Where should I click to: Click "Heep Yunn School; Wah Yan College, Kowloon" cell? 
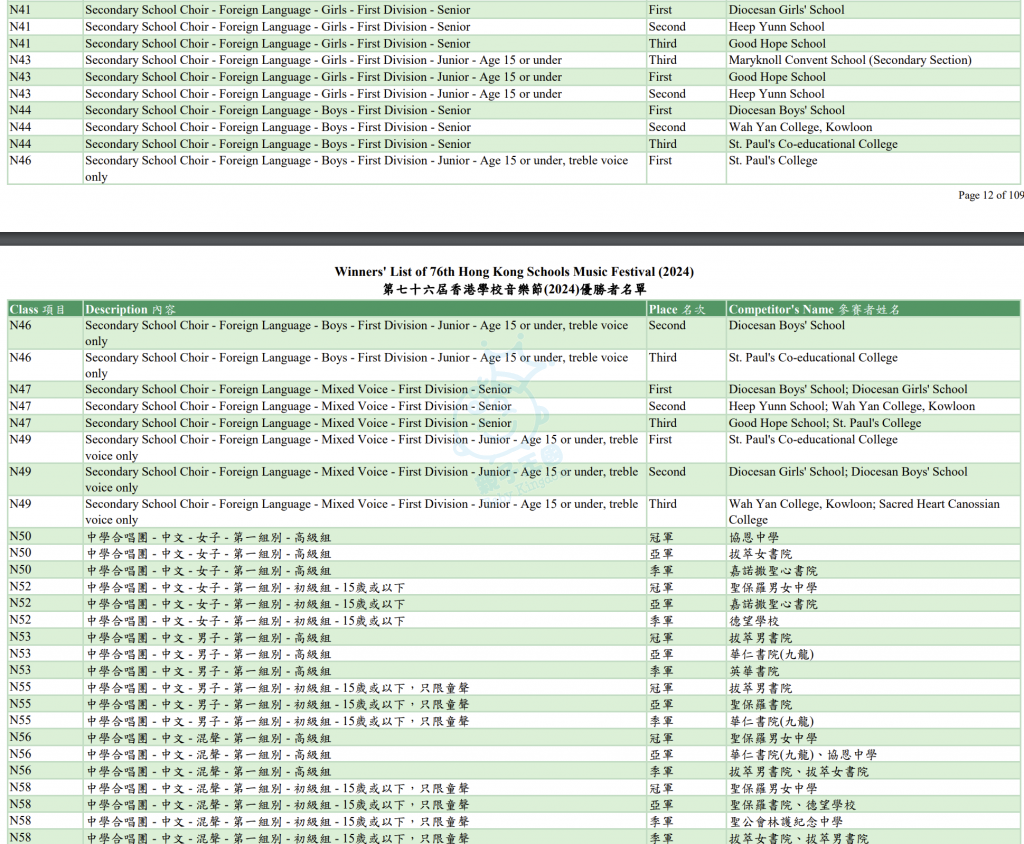pyautogui.click(x=852, y=406)
